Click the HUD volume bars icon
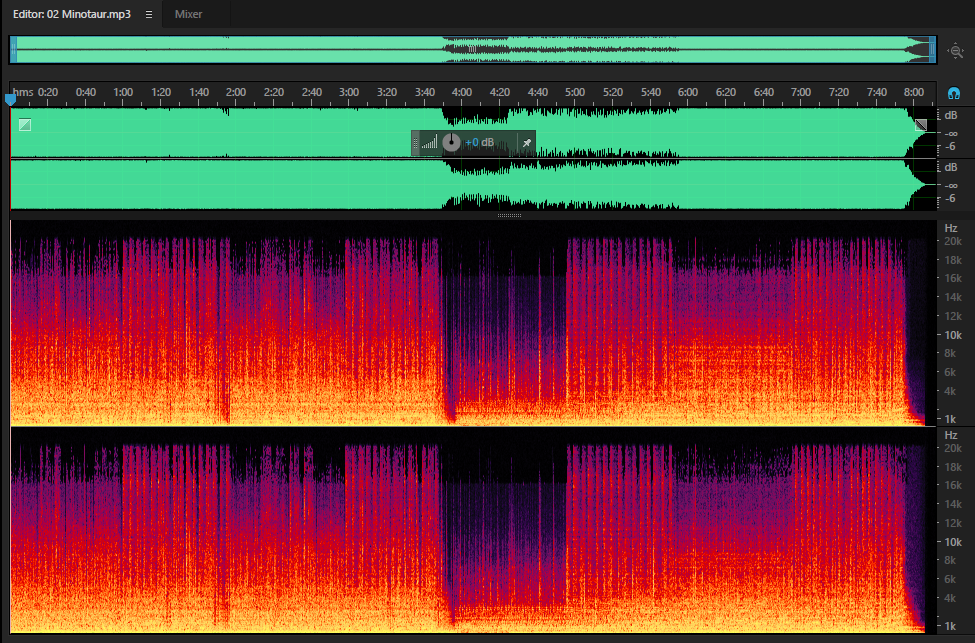 click(x=429, y=143)
